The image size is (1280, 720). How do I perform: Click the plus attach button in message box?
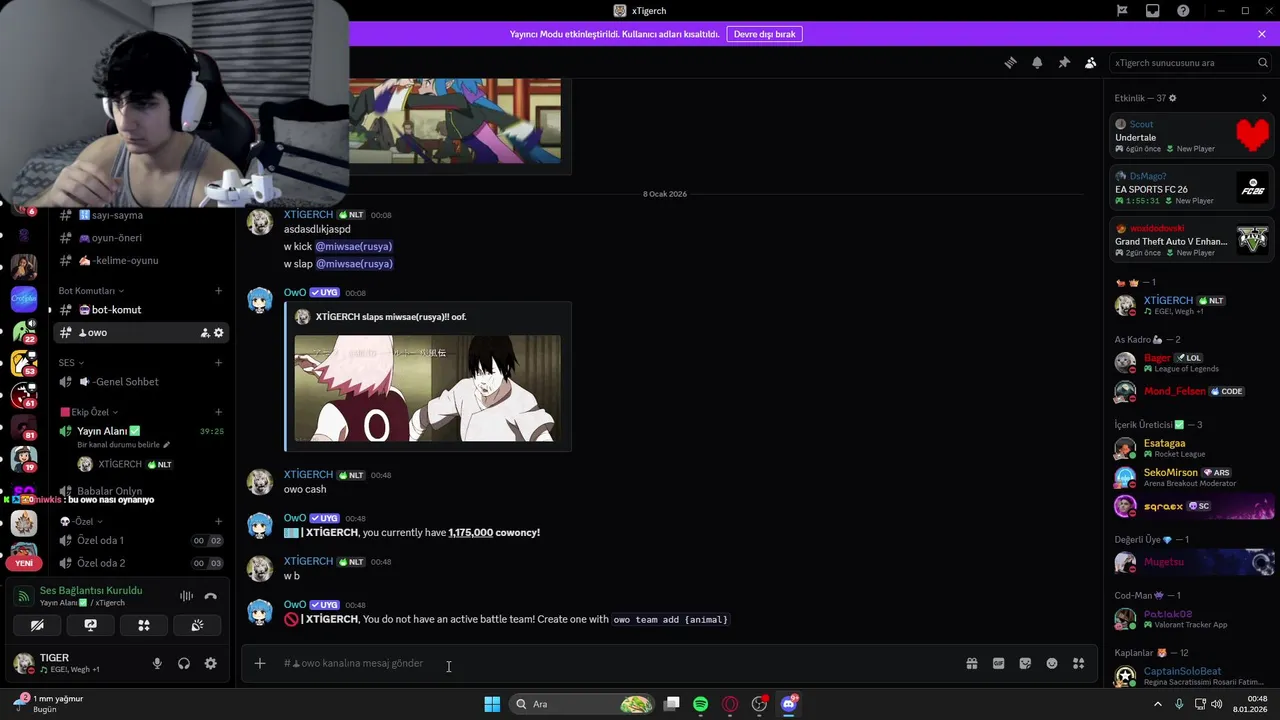tap(260, 663)
